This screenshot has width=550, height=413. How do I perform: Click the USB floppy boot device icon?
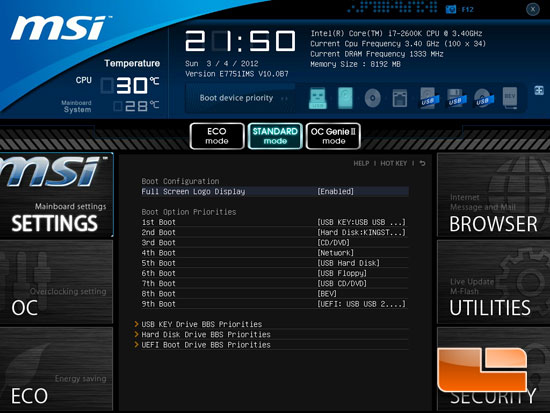click(x=456, y=98)
